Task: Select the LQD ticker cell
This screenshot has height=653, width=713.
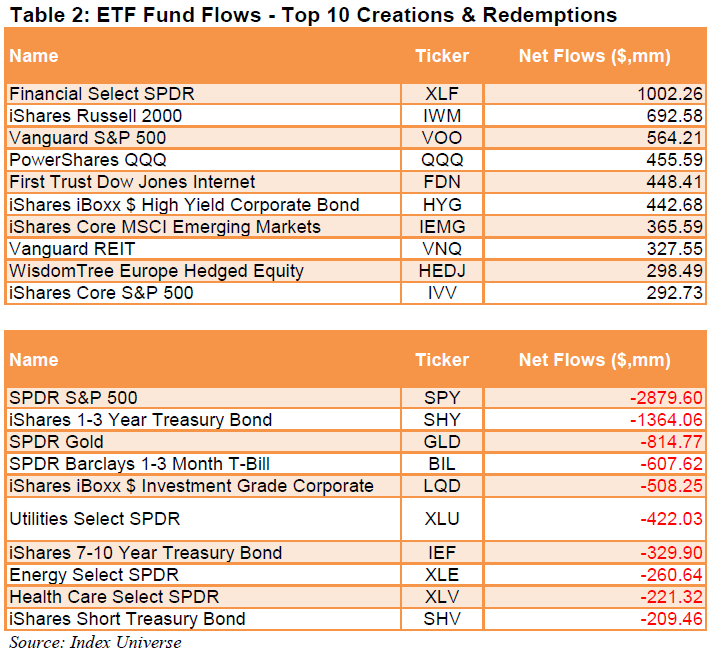Action: [441, 486]
